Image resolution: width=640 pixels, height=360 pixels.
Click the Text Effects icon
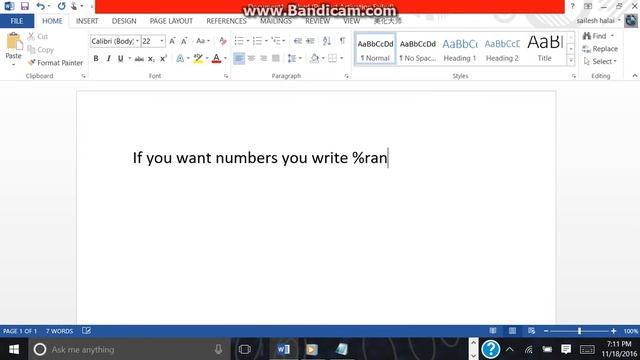click(x=180, y=58)
